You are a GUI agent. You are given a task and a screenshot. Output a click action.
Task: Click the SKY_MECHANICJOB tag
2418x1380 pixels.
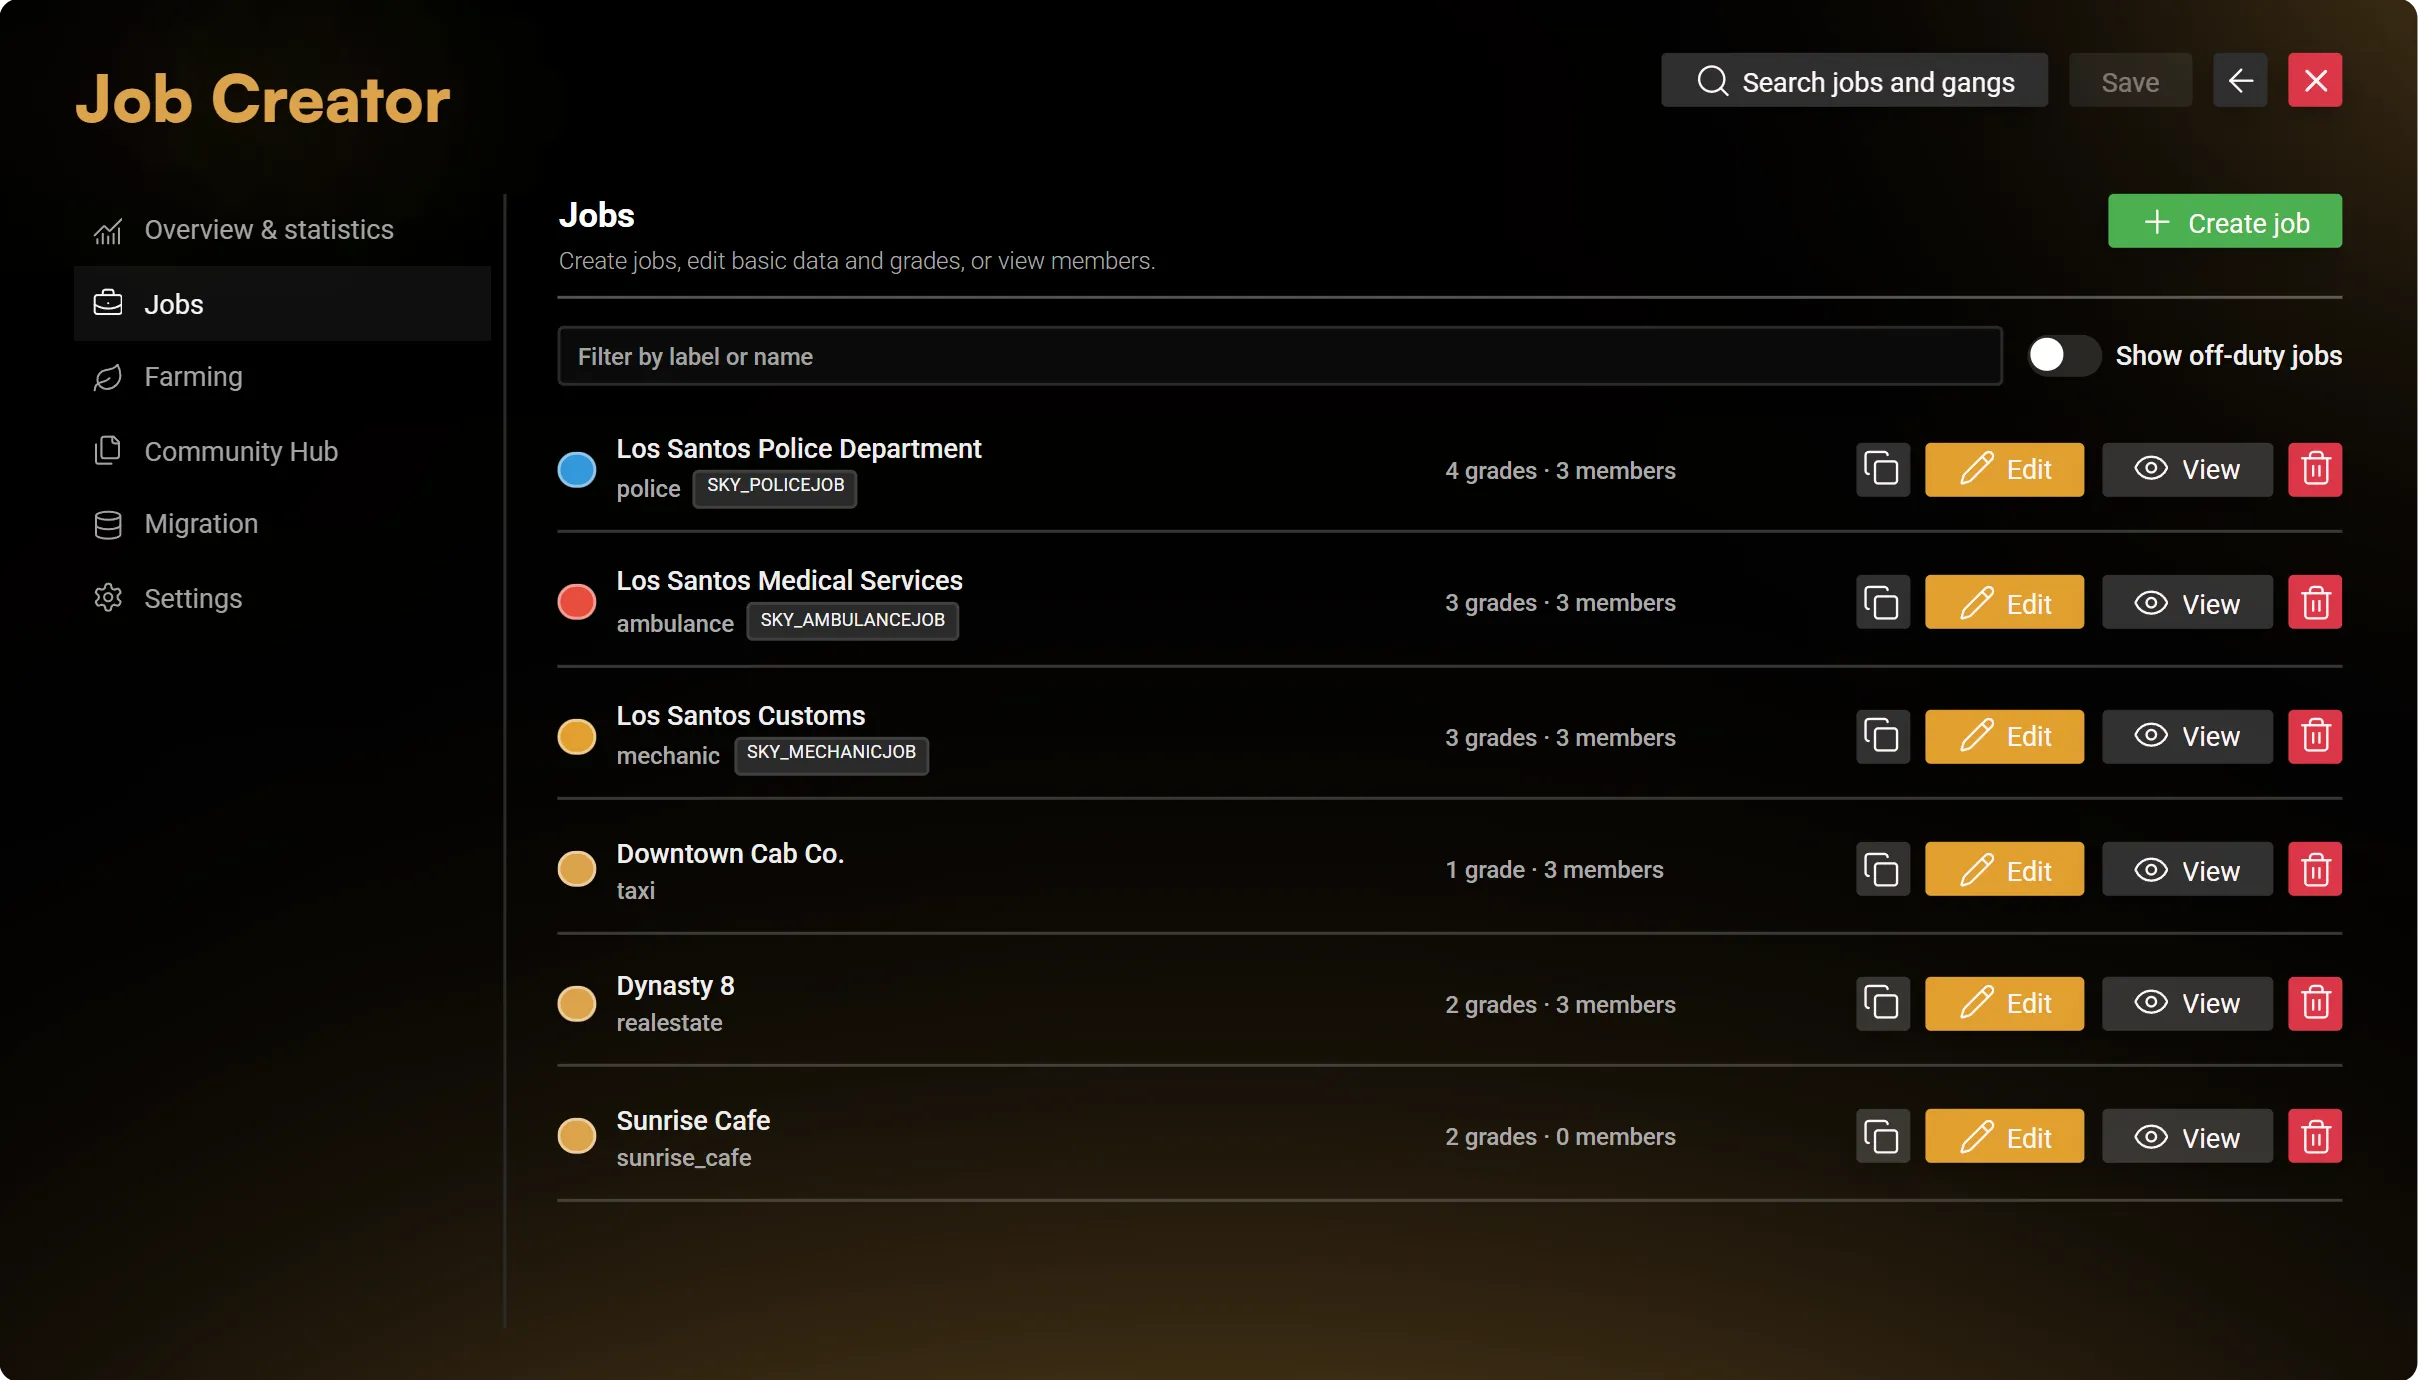(x=831, y=754)
